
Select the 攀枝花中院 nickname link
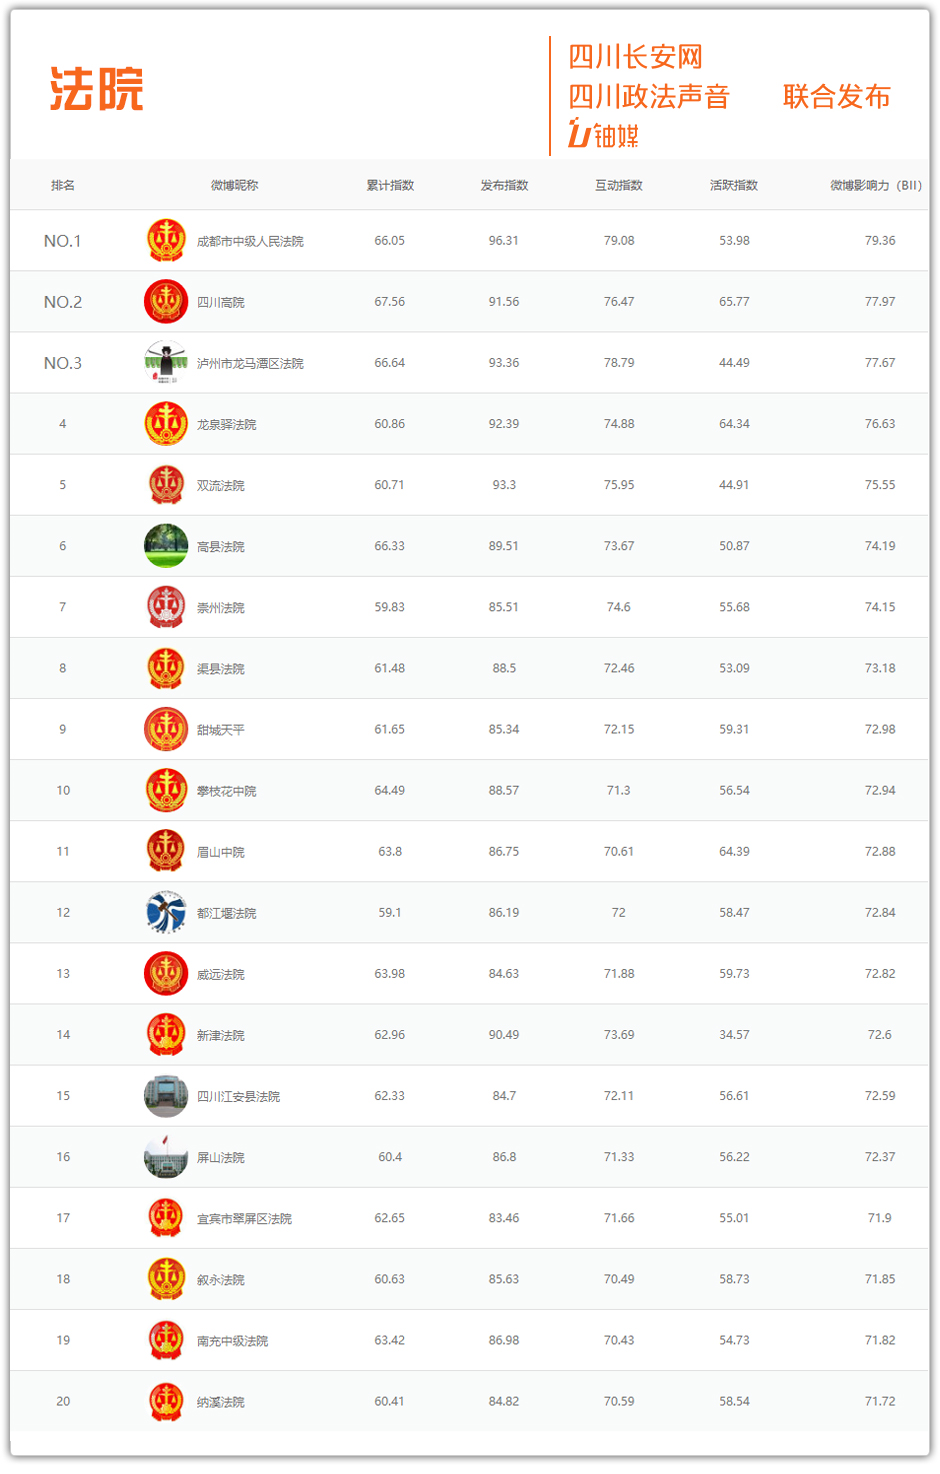pyautogui.click(x=226, y=791)
